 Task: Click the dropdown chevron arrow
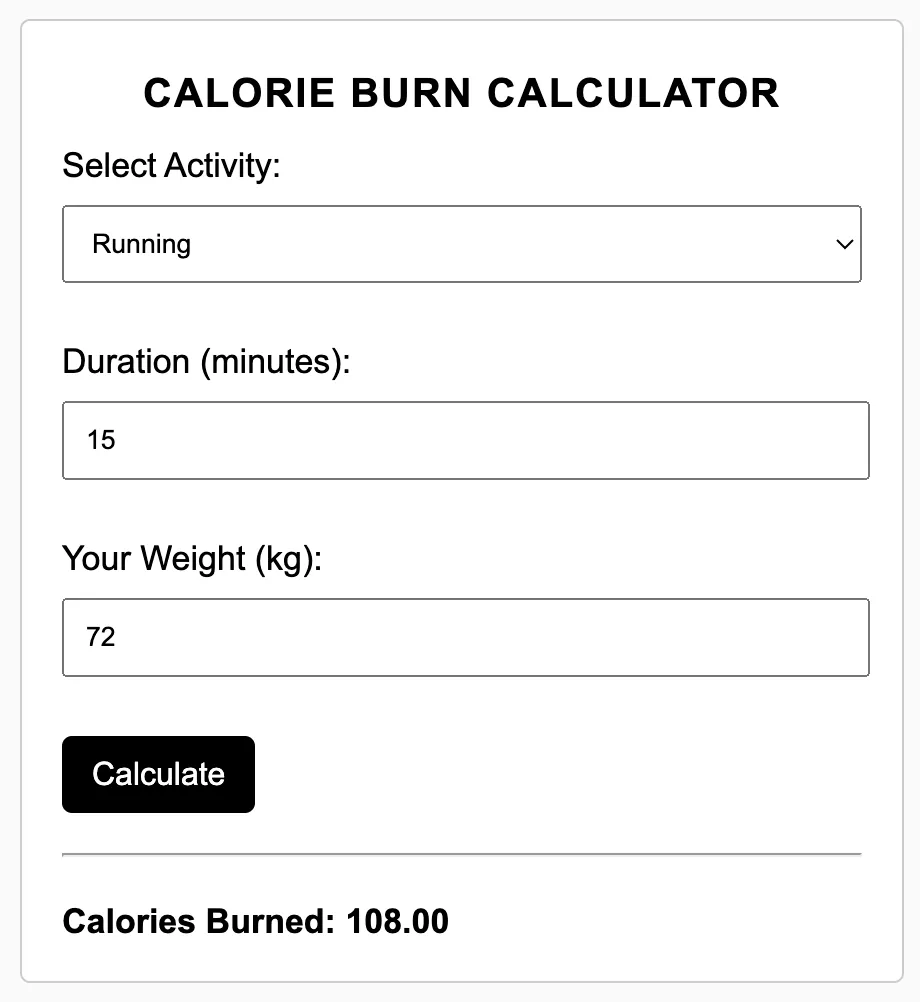845,244
